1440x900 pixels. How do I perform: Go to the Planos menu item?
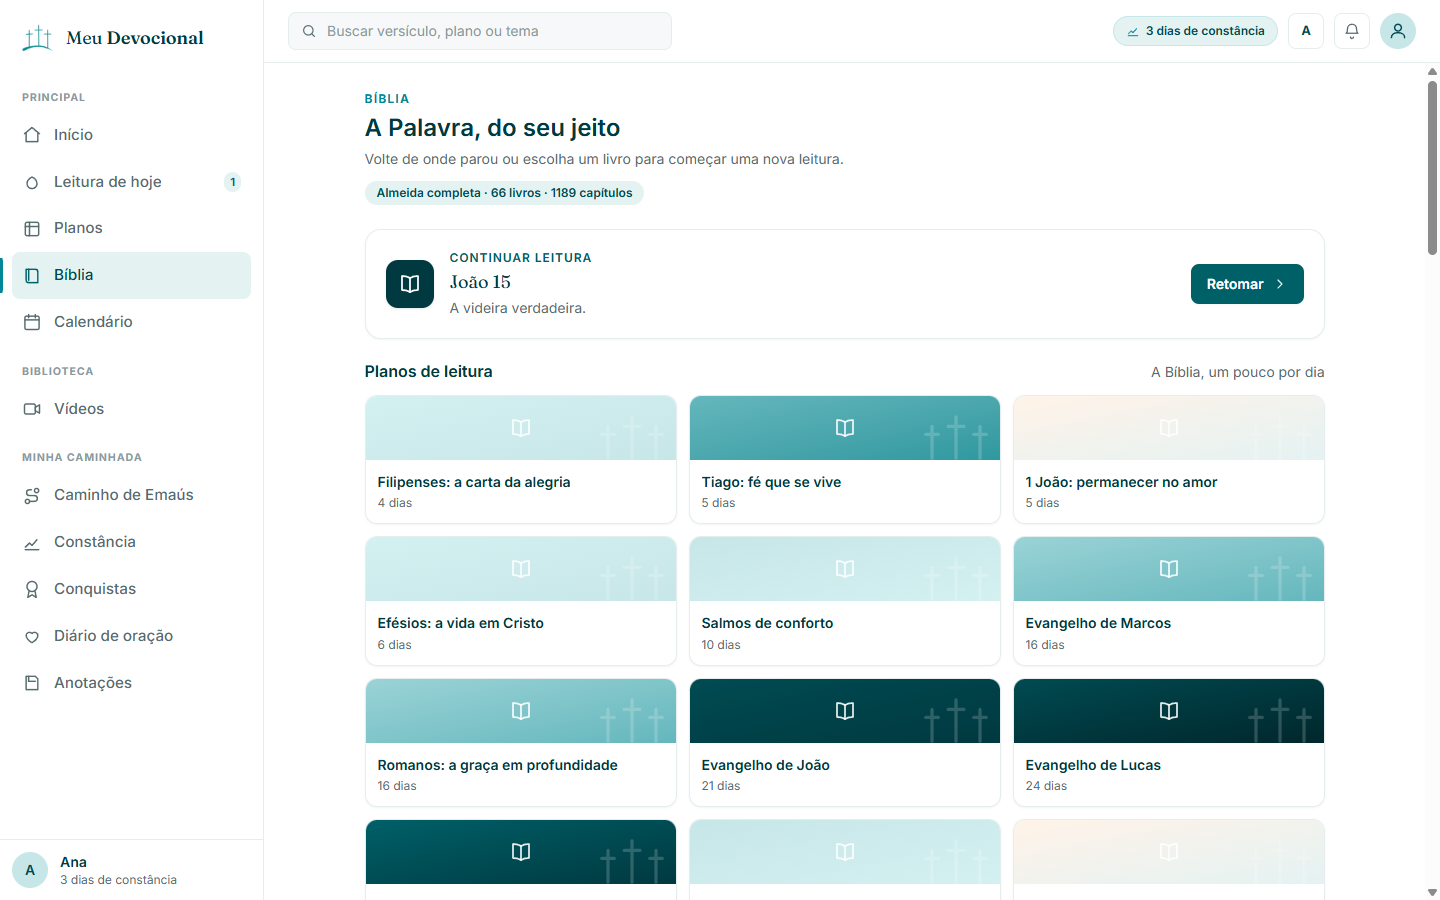[132, 228]
